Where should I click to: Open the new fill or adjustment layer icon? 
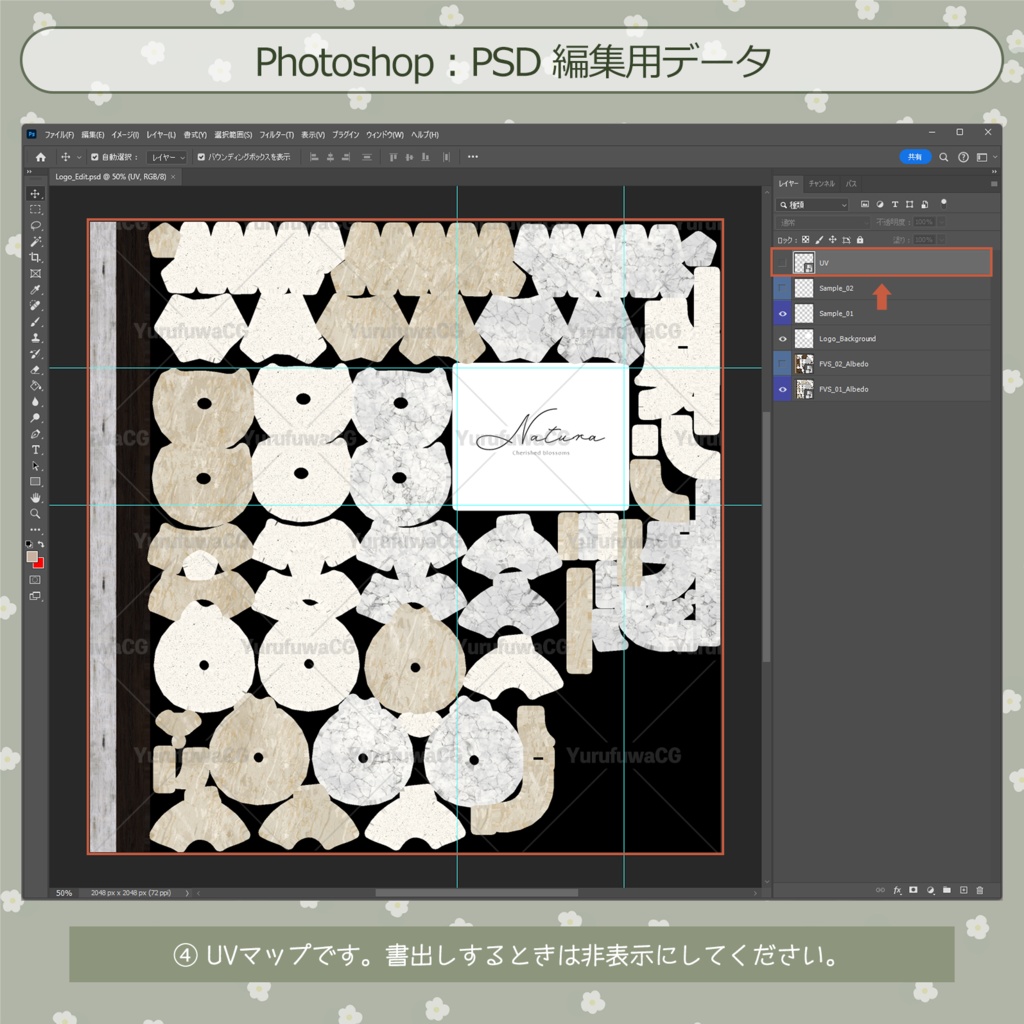pos(931,890)
